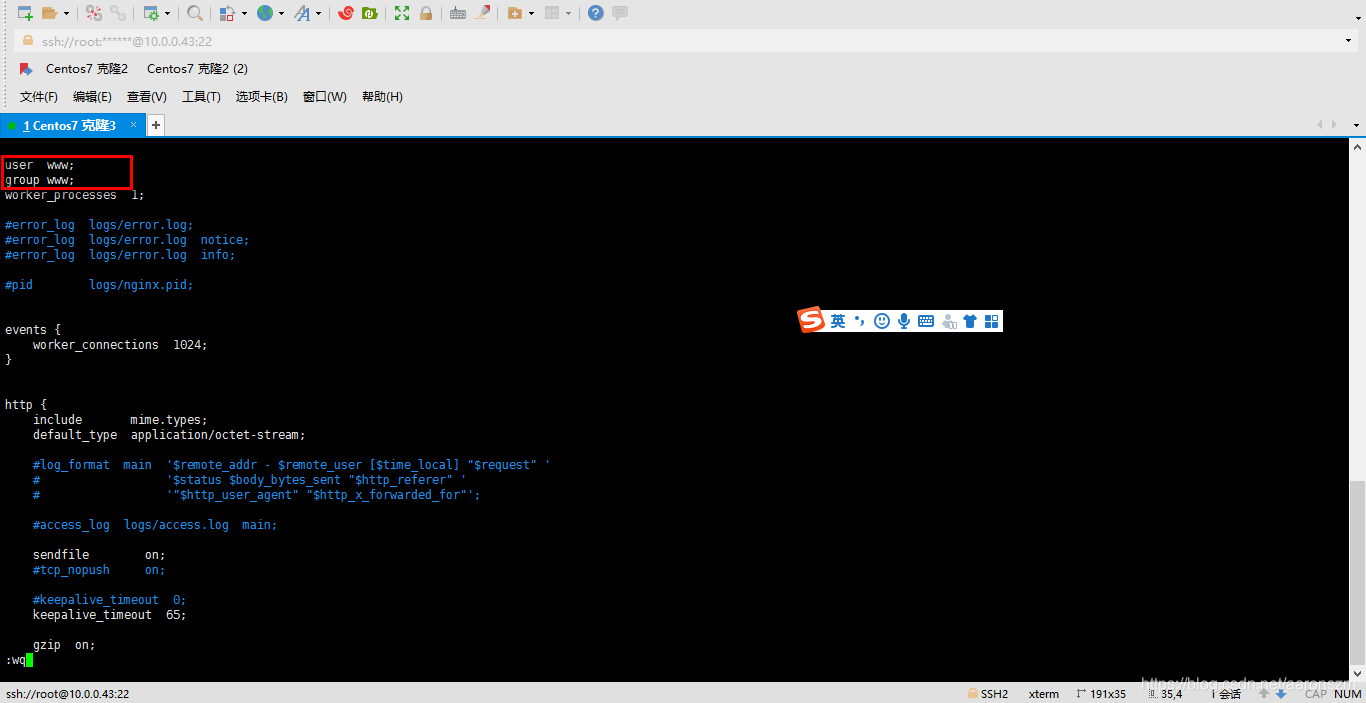Open the tab list dropdown arrow

(1356, 126)
